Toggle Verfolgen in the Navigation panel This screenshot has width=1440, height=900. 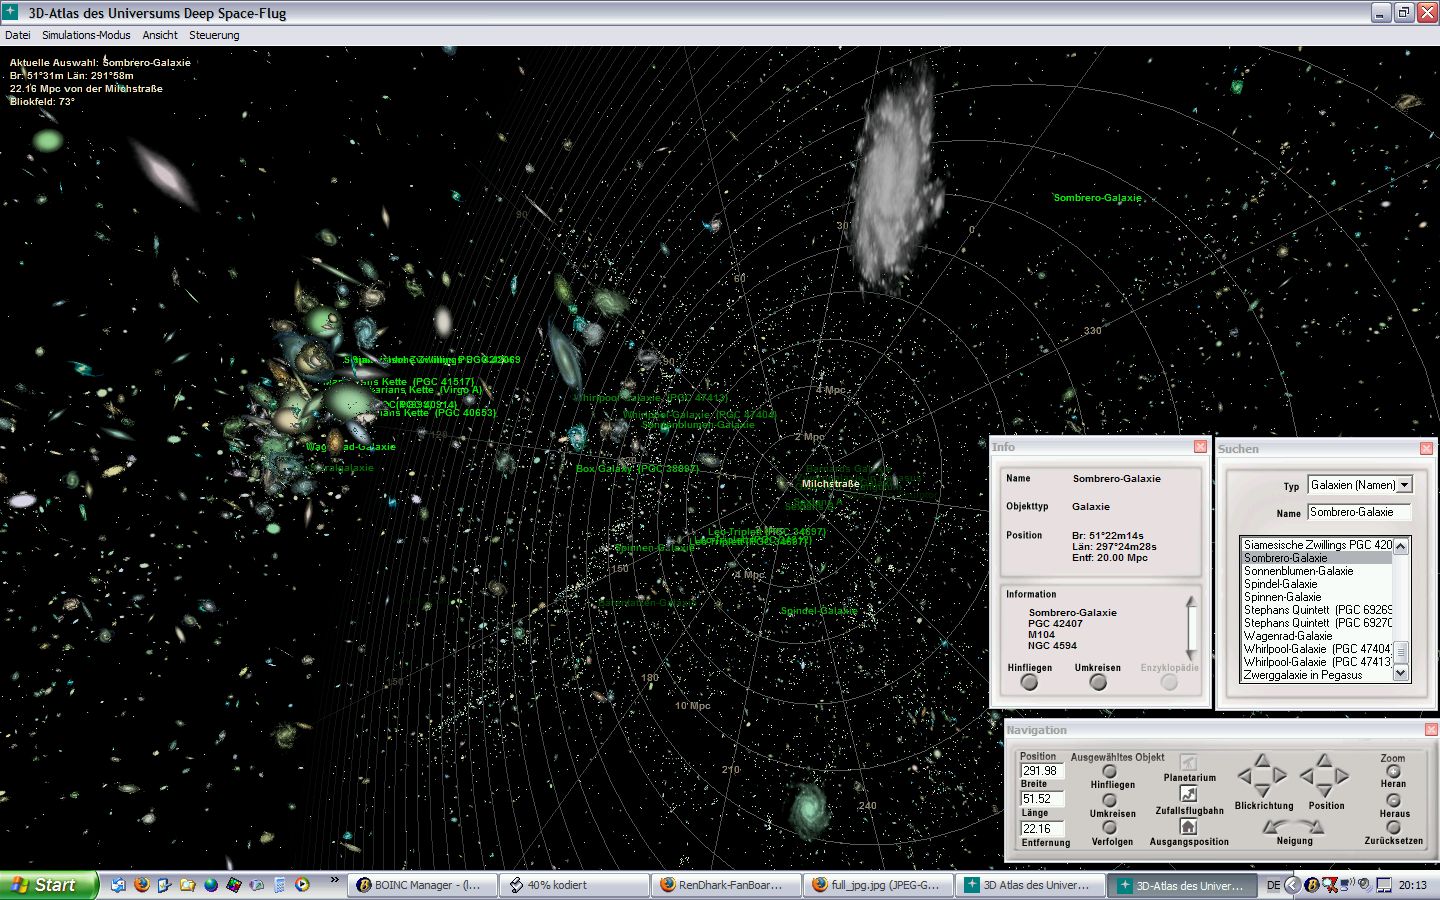pyautogui.click(x=1109, y=828)
